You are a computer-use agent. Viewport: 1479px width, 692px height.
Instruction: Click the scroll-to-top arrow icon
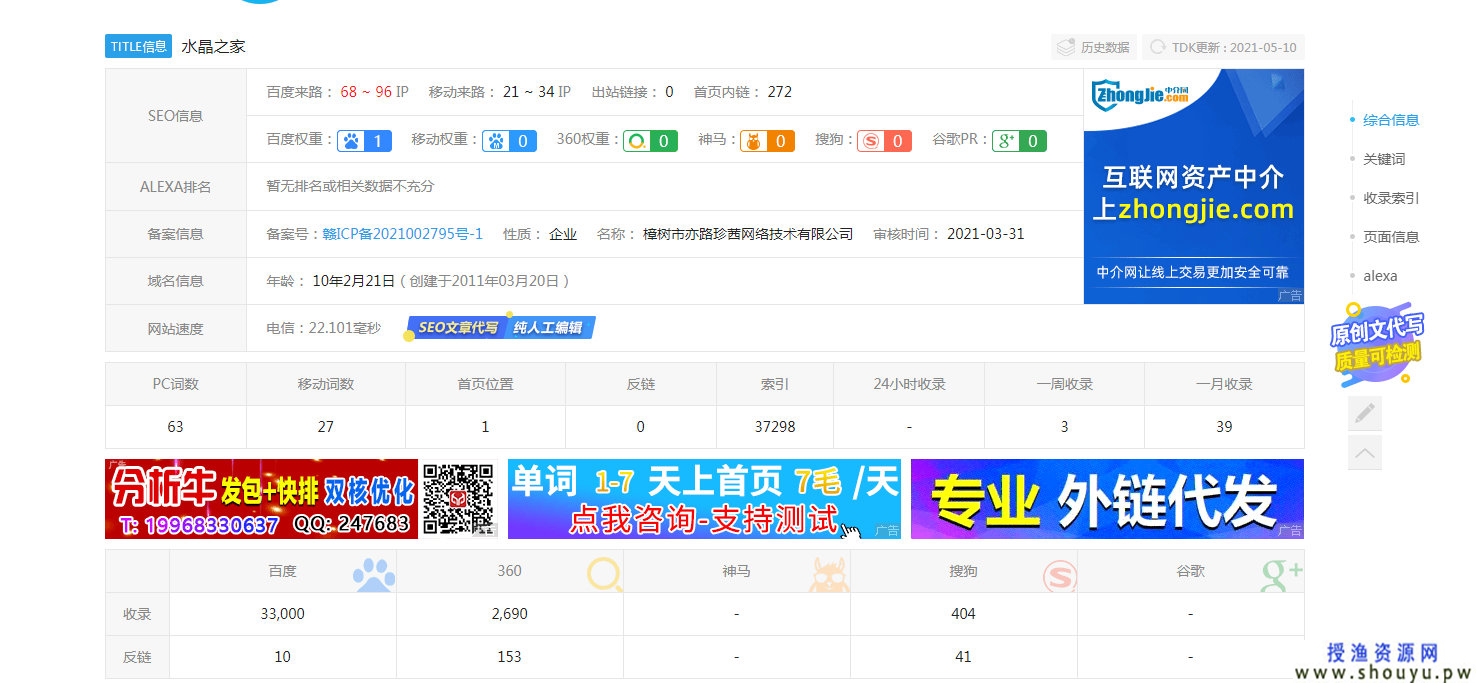click(1364, 453)
